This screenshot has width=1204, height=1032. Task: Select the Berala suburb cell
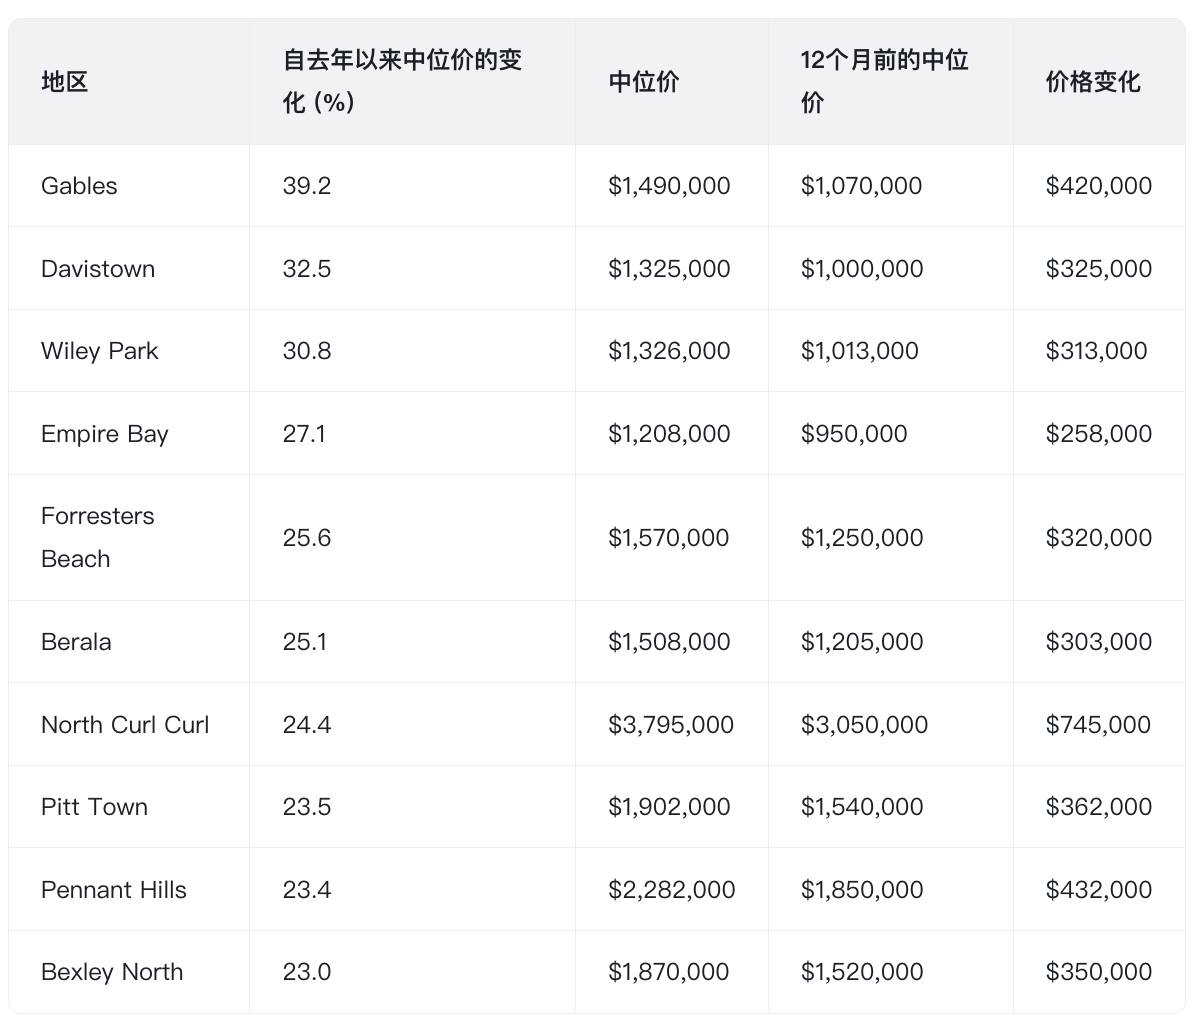[x=76, y=642]
